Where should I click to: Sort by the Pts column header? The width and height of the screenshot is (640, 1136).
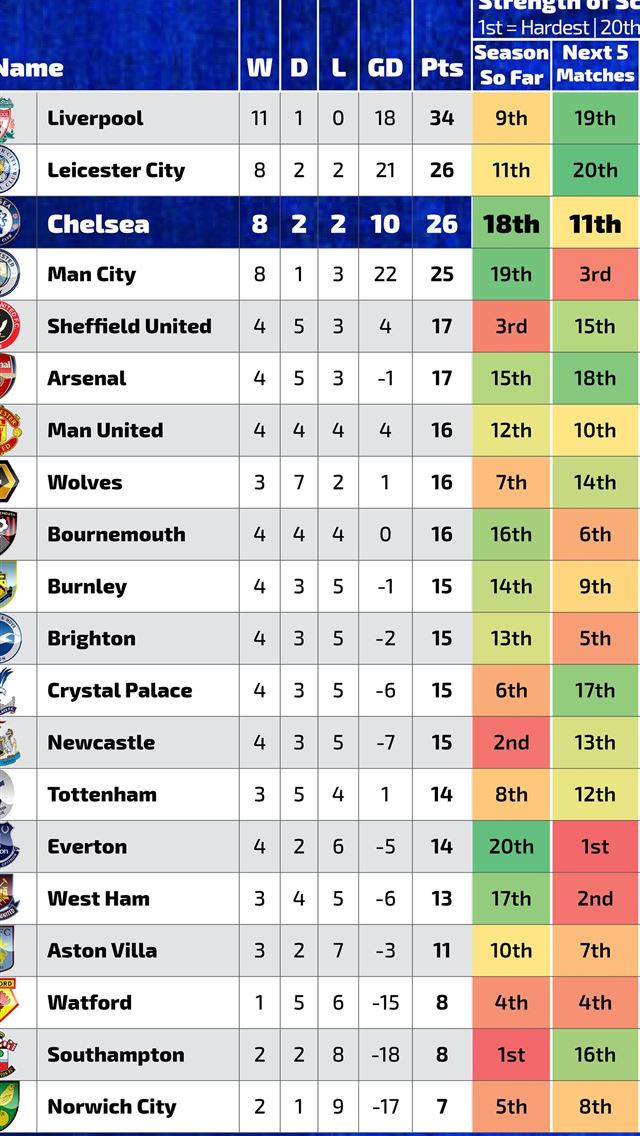[441, 68]
